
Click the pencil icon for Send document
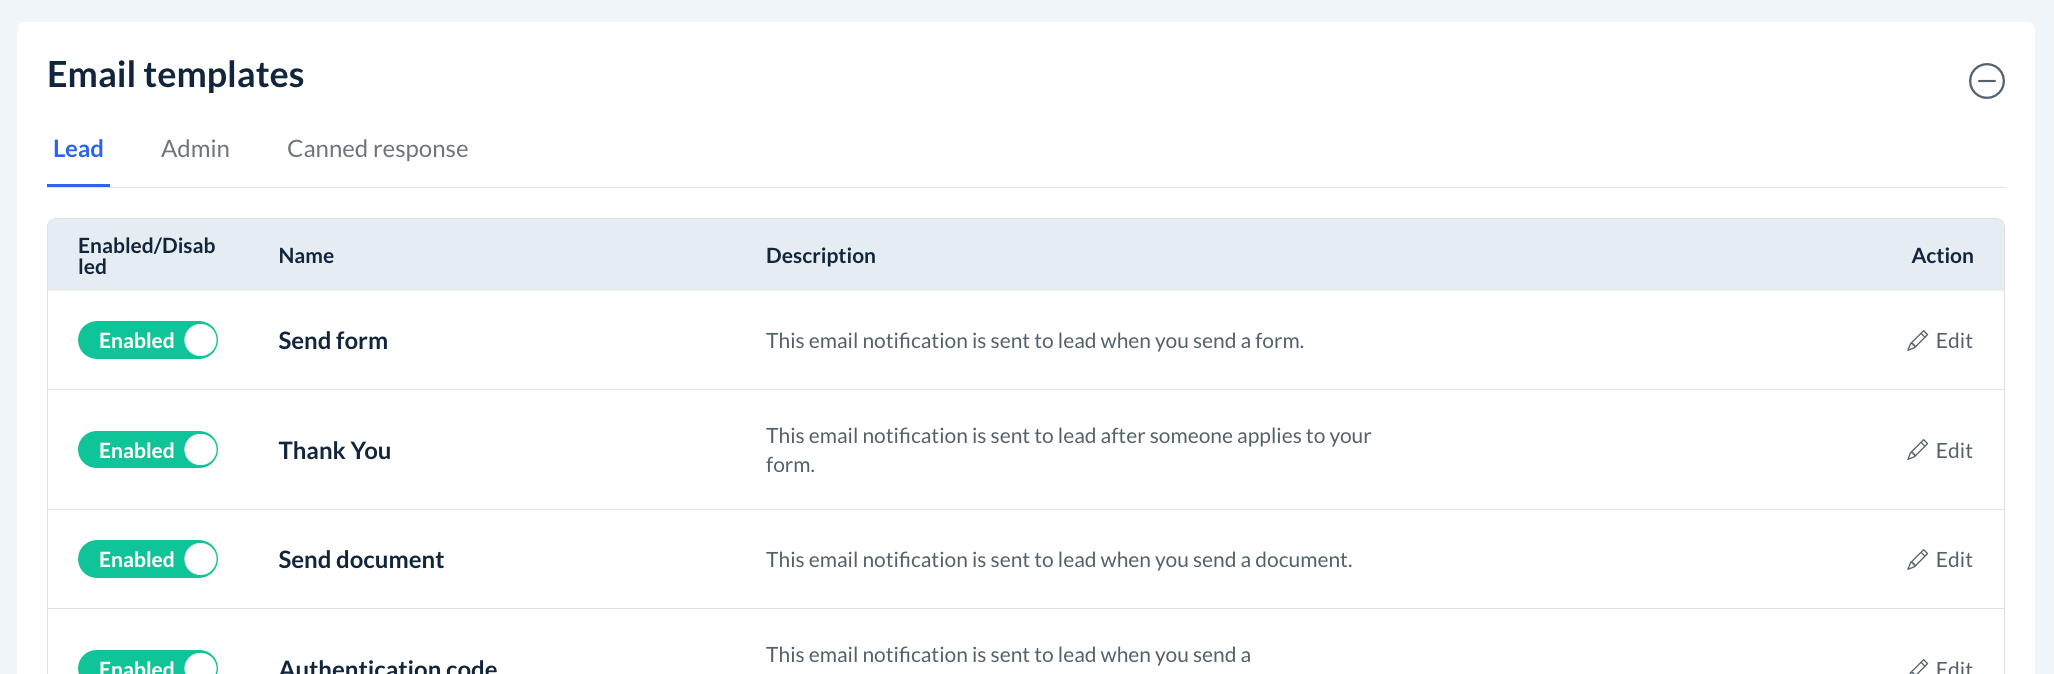(1917, 560)
